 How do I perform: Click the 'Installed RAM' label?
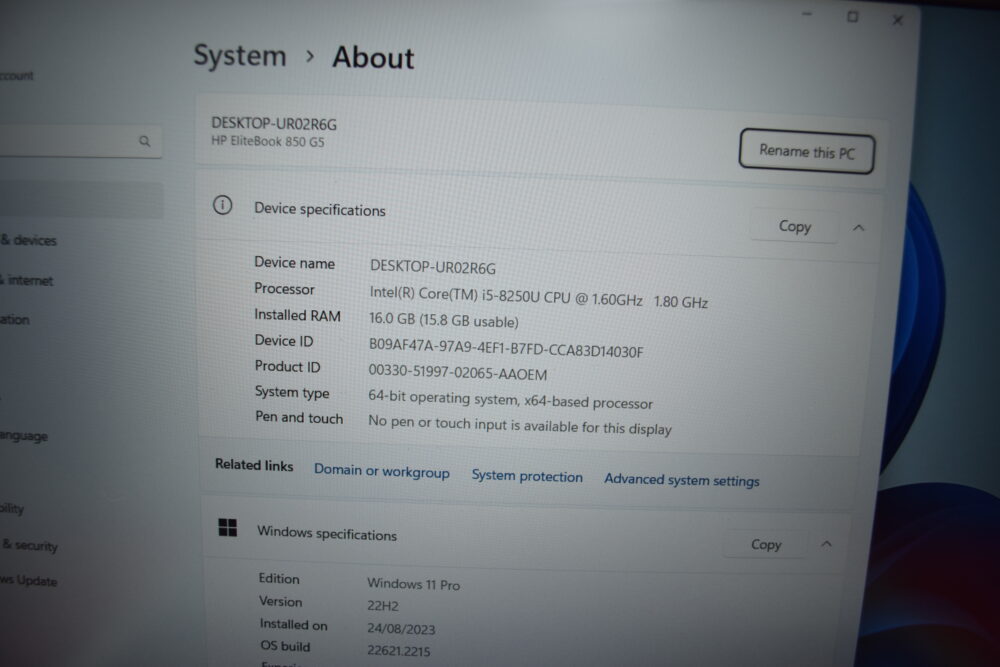coord(297,315)
